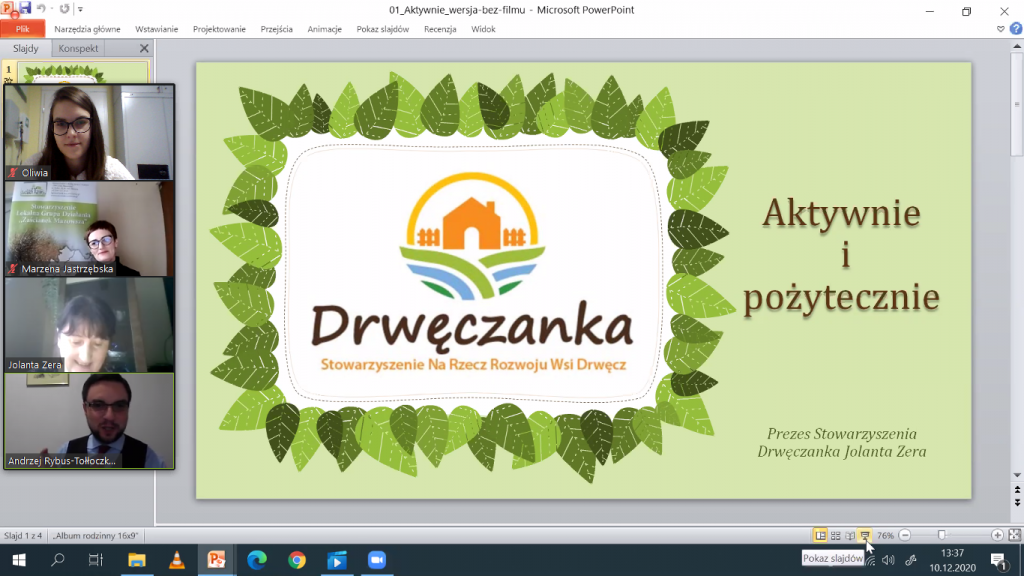
Task: Open Narzędzia główne ribbon tab
Action: click(x=88, y=29)
